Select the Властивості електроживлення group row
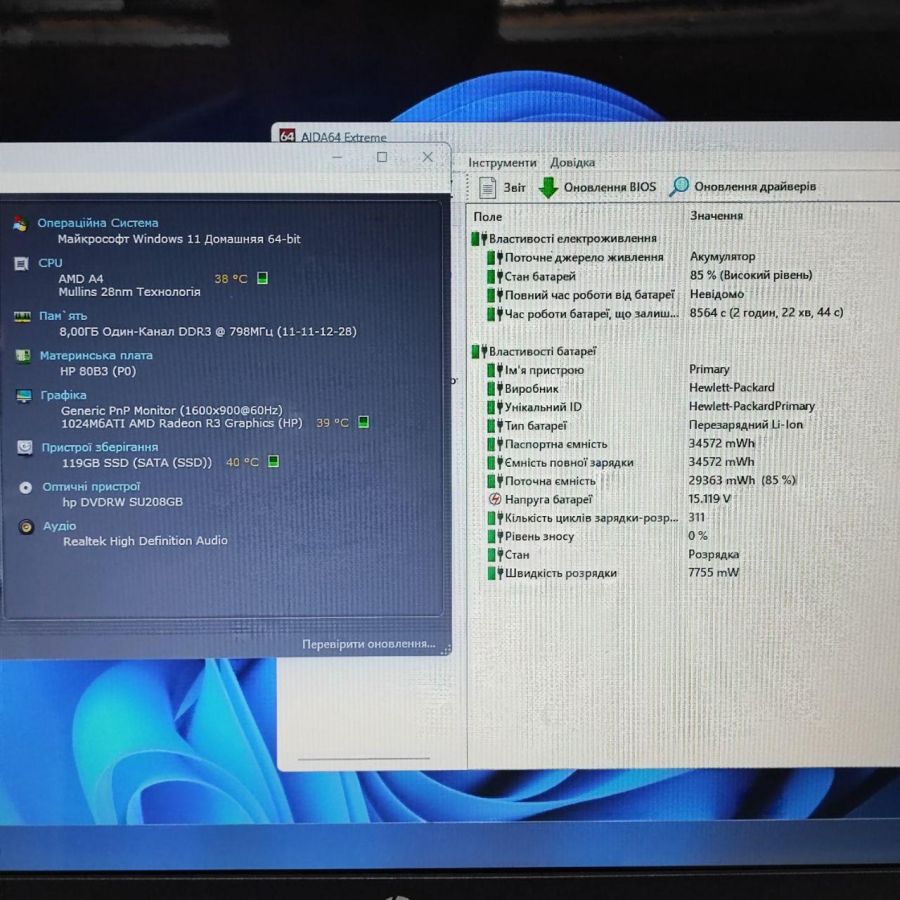The image size is (900, 900). pos(564,238)
